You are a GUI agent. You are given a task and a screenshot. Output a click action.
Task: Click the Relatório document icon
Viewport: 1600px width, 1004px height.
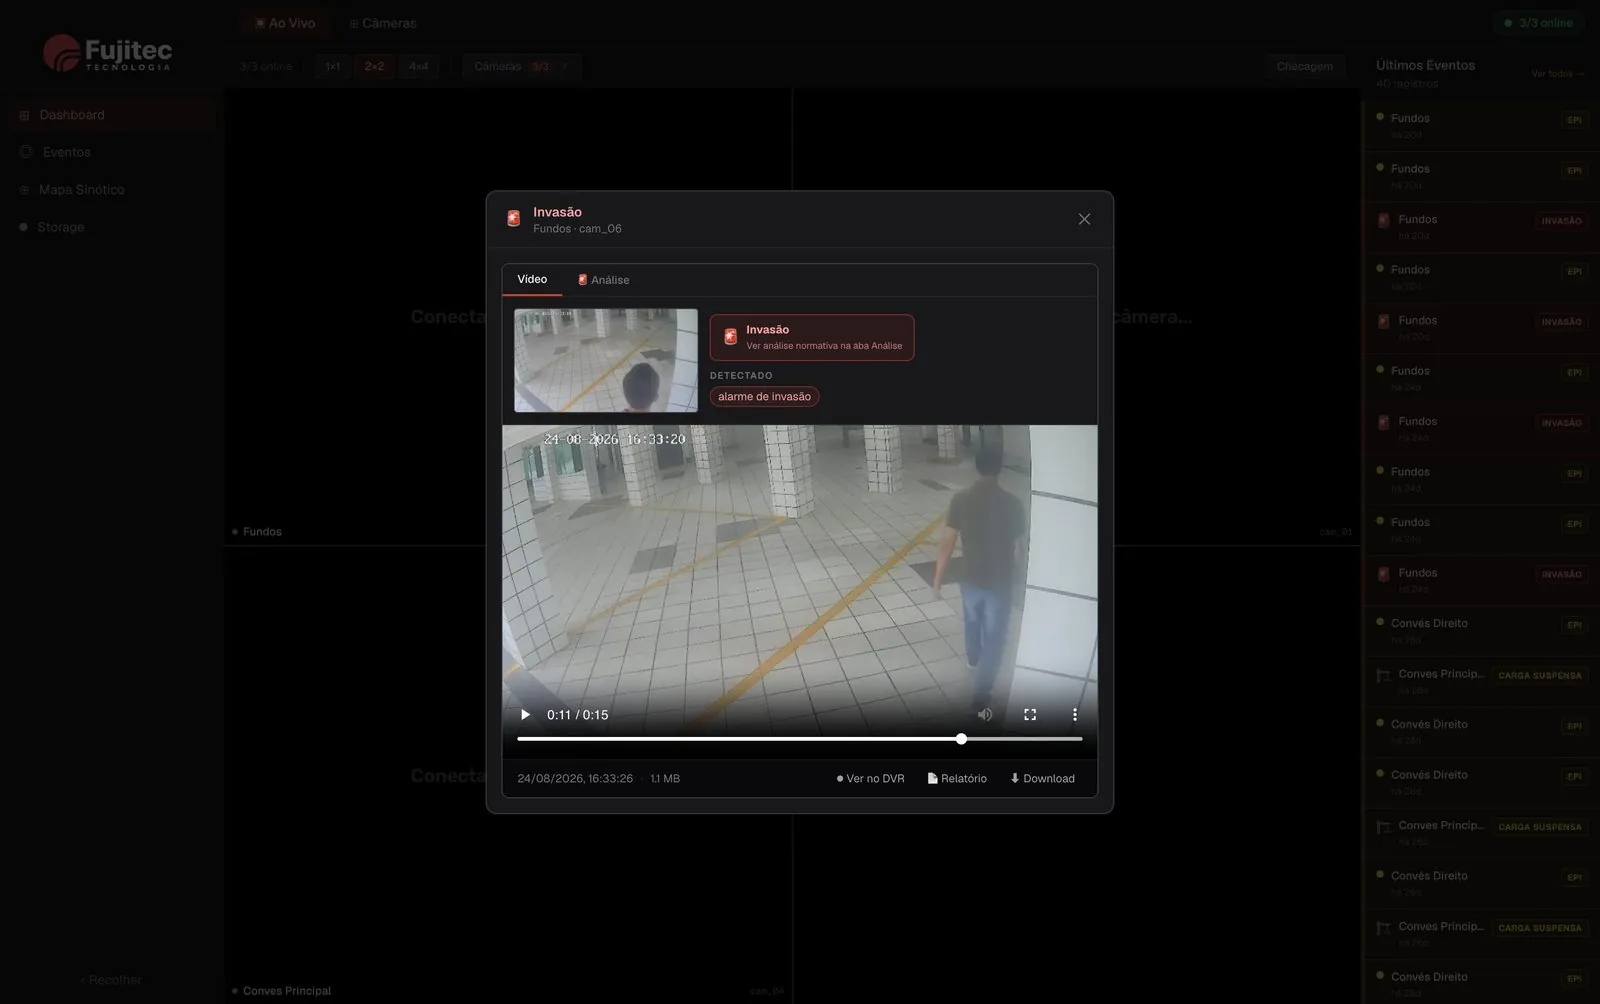(932, 778)
